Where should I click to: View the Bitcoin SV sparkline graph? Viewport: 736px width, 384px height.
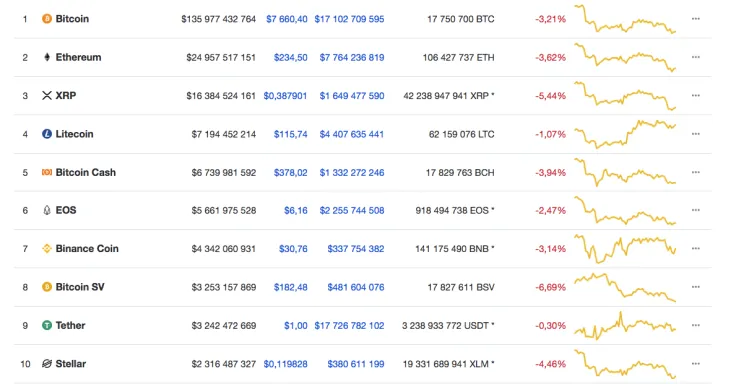(x=625, y=287)
